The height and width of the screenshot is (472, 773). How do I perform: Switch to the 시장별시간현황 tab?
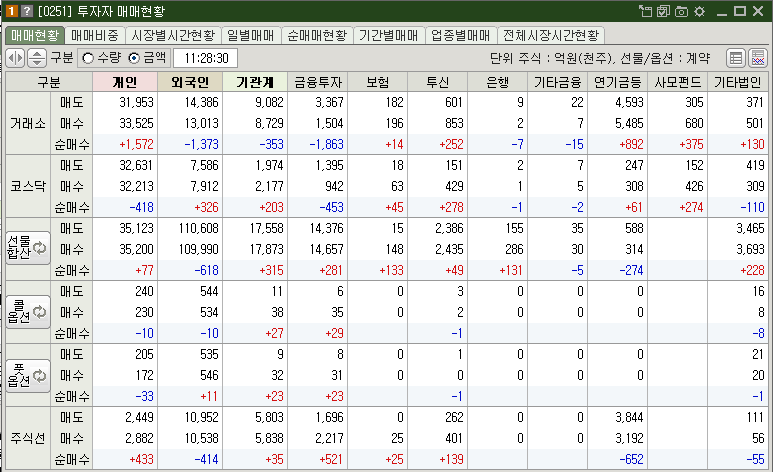(173, 36)
